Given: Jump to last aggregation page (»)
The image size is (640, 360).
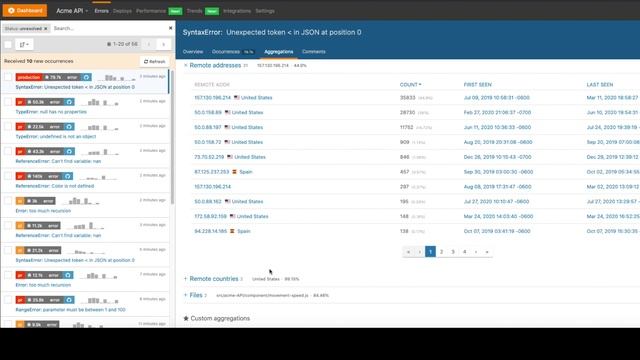Looking at the screenshot, I should (x=487, y=252).
